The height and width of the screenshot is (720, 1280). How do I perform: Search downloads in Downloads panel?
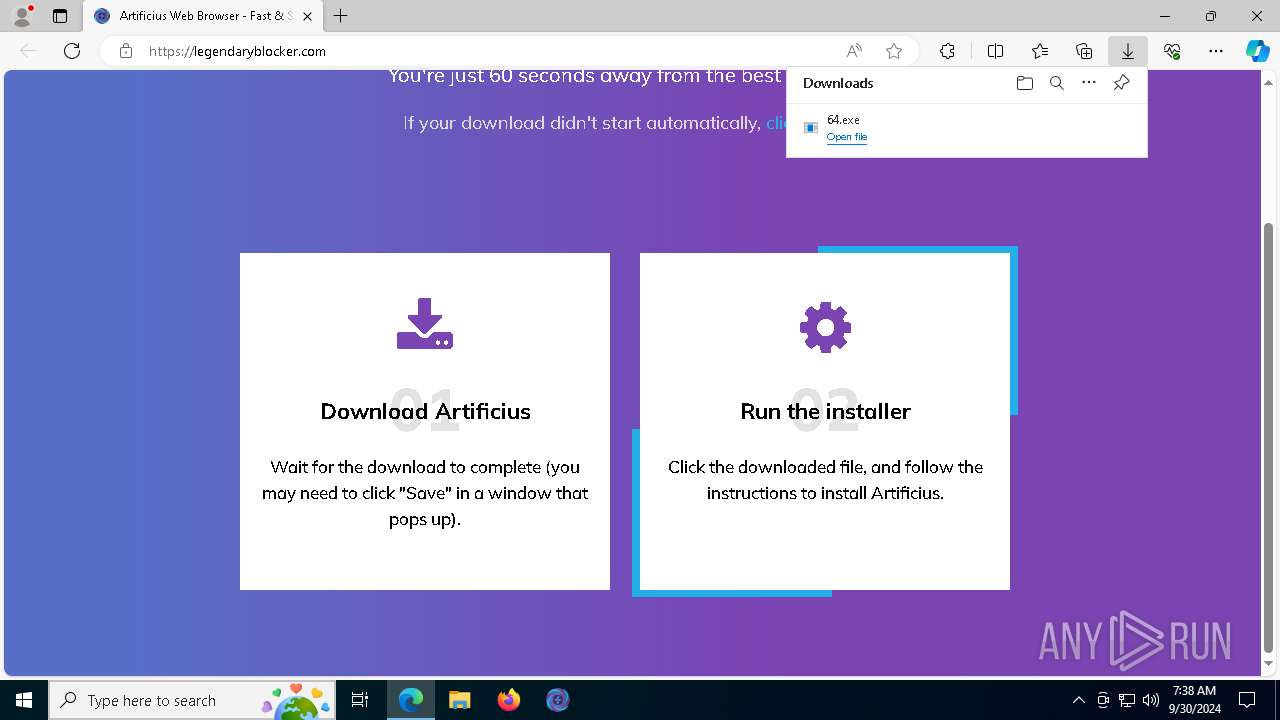coord(1056,83)
